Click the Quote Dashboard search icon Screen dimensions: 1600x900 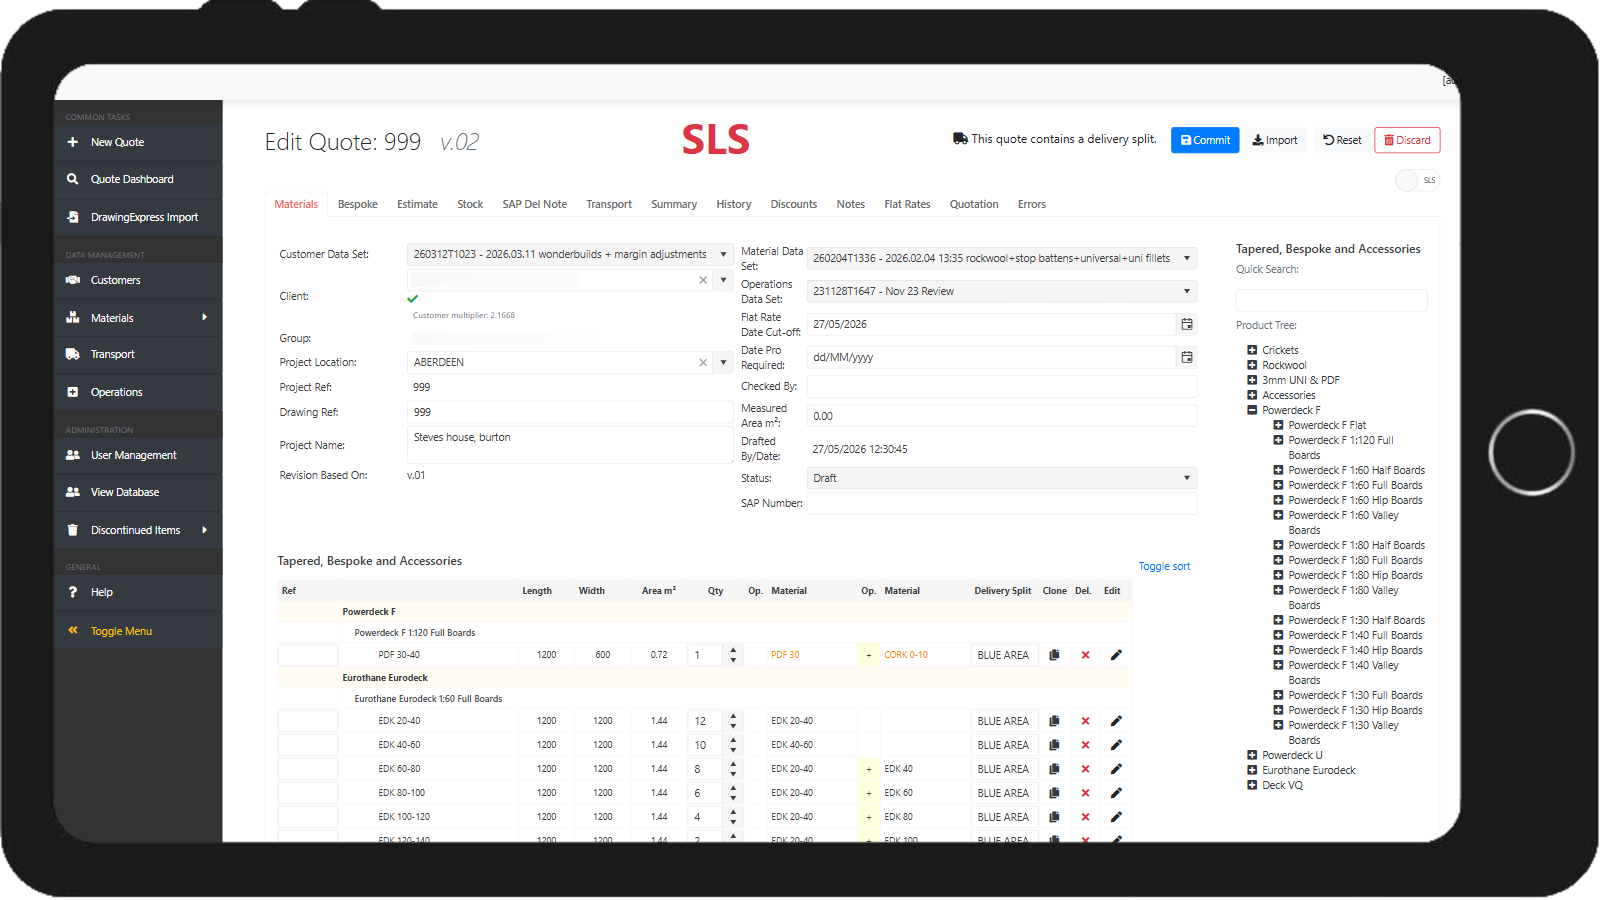72,179
